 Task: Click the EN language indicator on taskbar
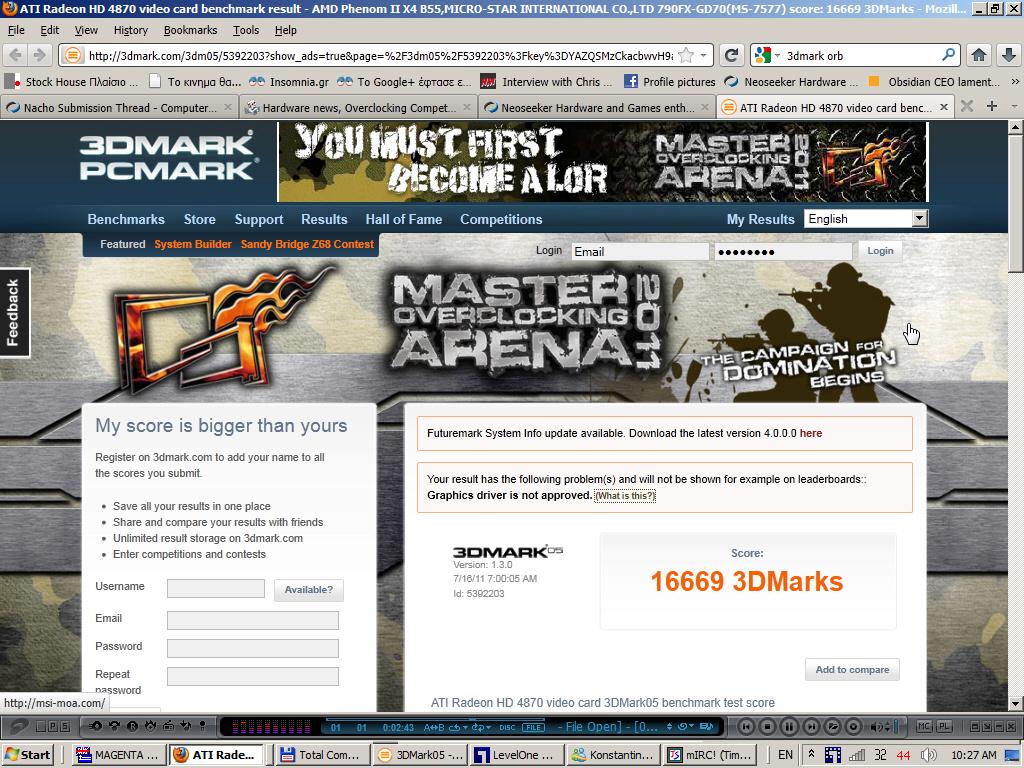(x=785, y=755)
